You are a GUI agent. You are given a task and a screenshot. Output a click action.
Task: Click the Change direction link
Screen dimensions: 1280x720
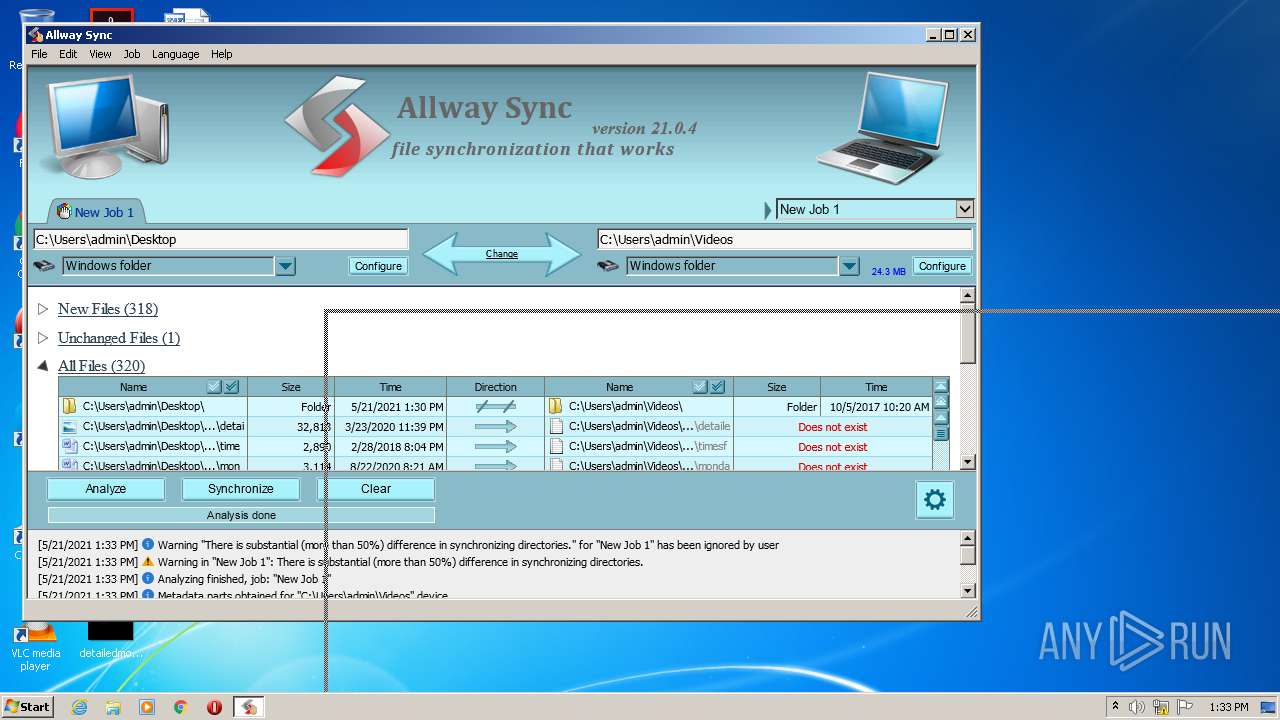(x=502, y=254)
